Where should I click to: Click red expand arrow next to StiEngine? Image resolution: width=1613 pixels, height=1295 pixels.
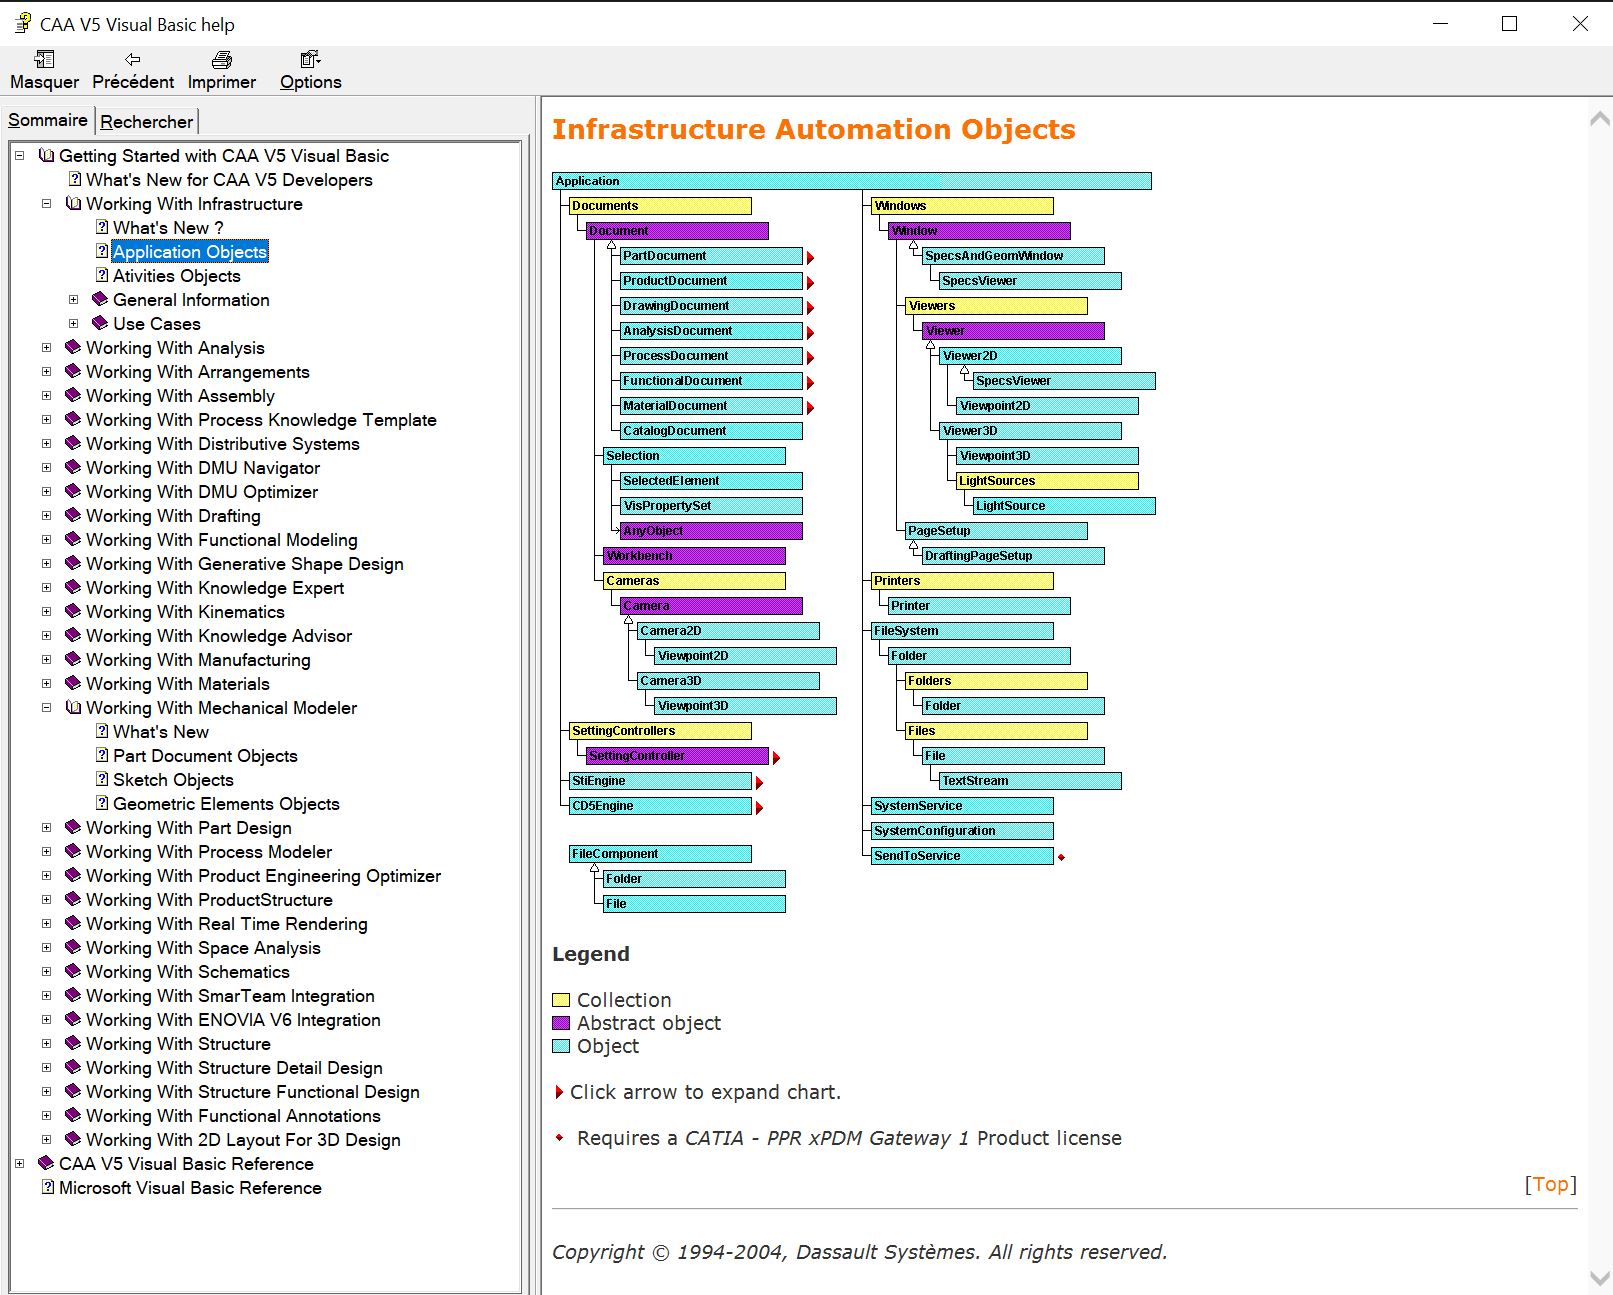[759, 783]
